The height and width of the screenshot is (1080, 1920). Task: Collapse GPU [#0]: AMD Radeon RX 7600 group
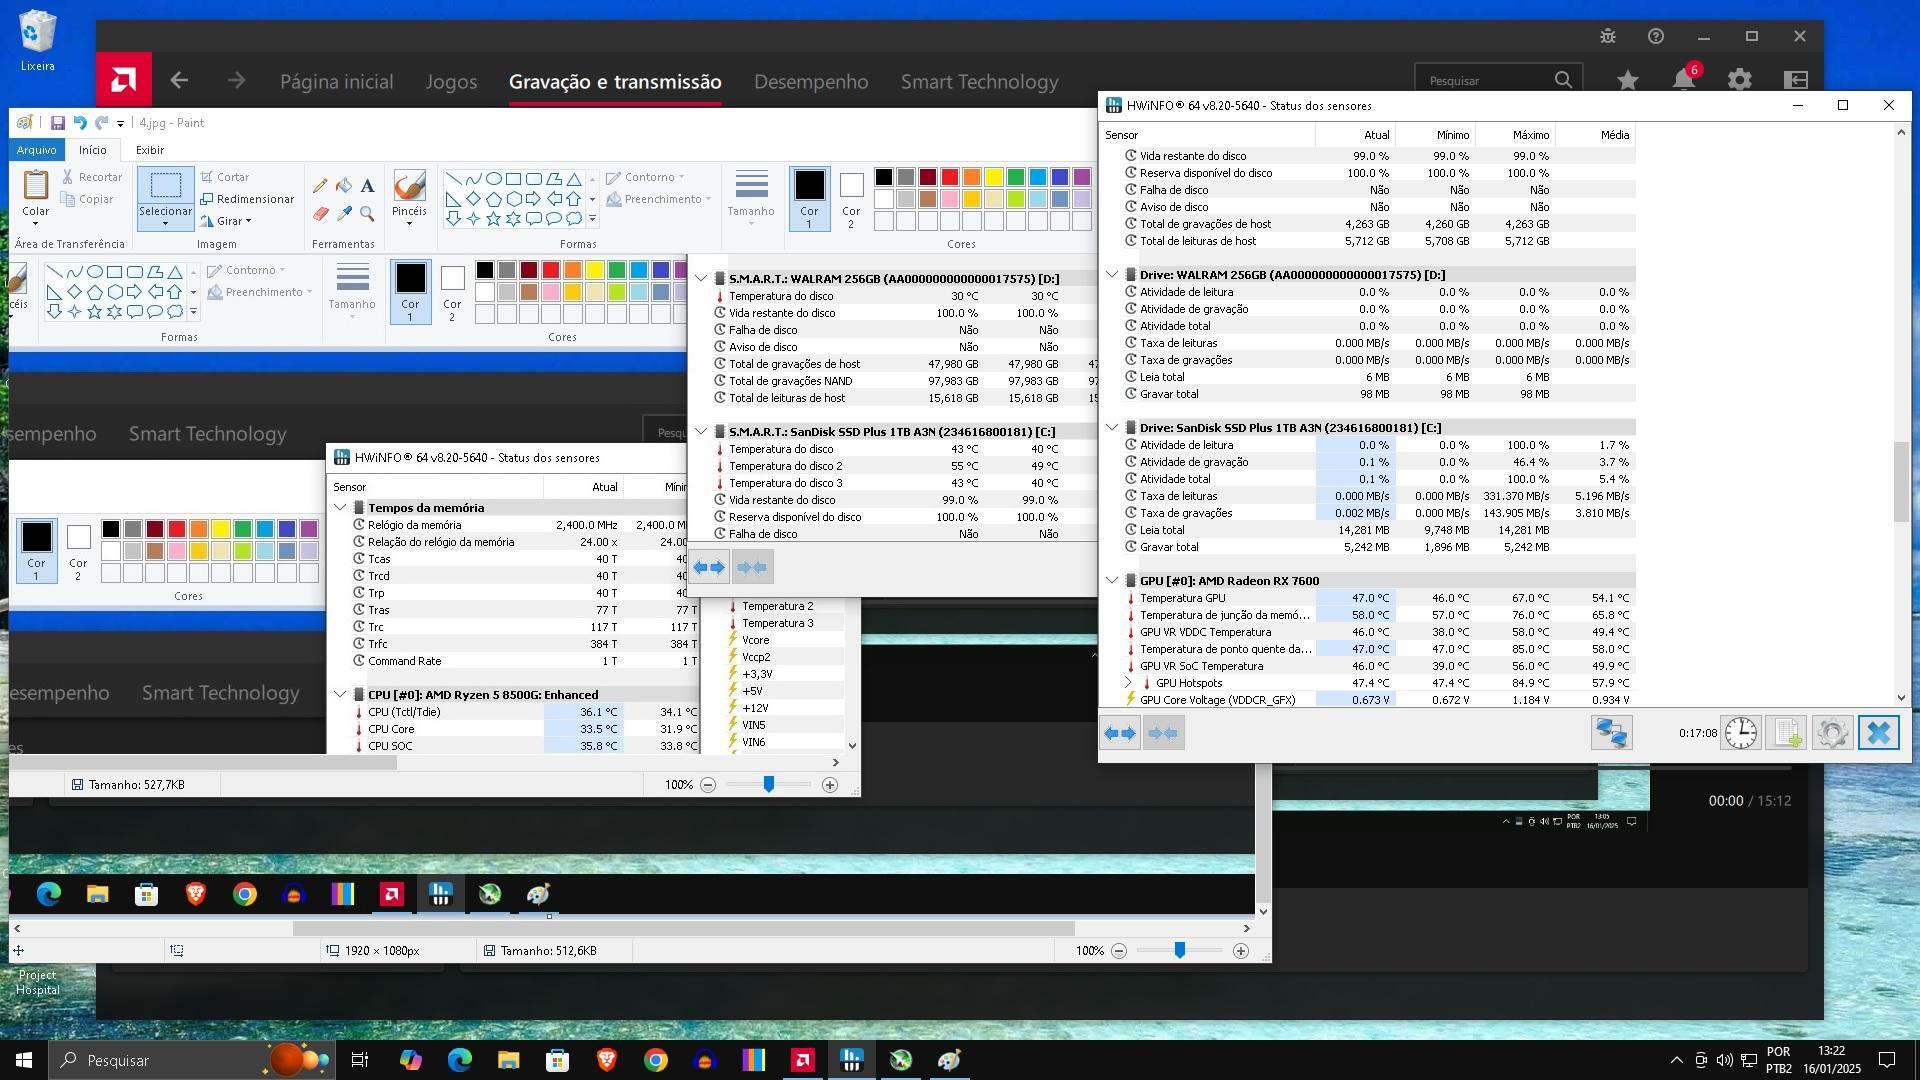tap(1112, 580)
